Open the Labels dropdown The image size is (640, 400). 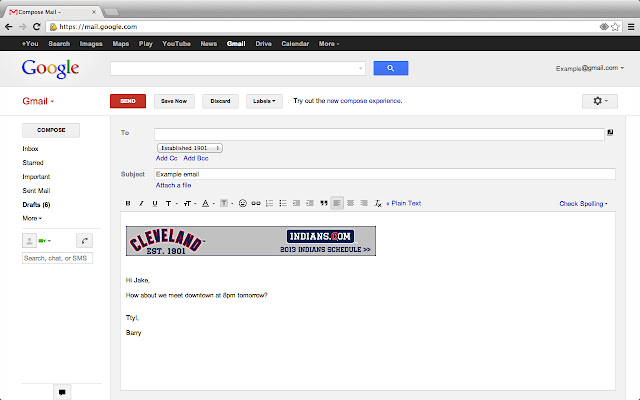point(264,101)
